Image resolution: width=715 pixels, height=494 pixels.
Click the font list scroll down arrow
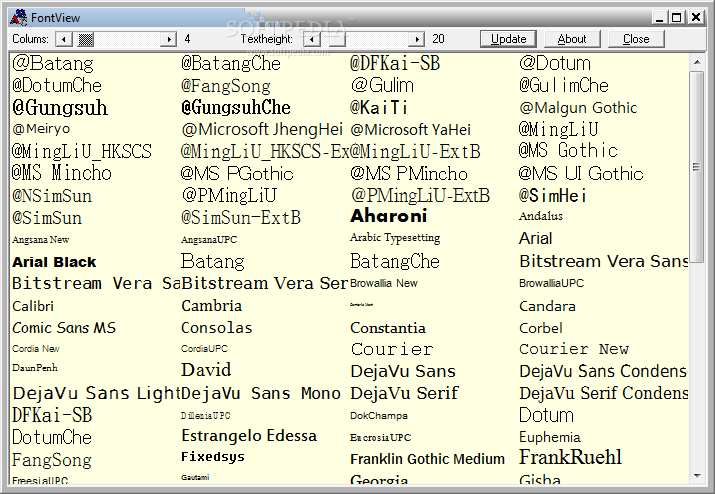697,476
